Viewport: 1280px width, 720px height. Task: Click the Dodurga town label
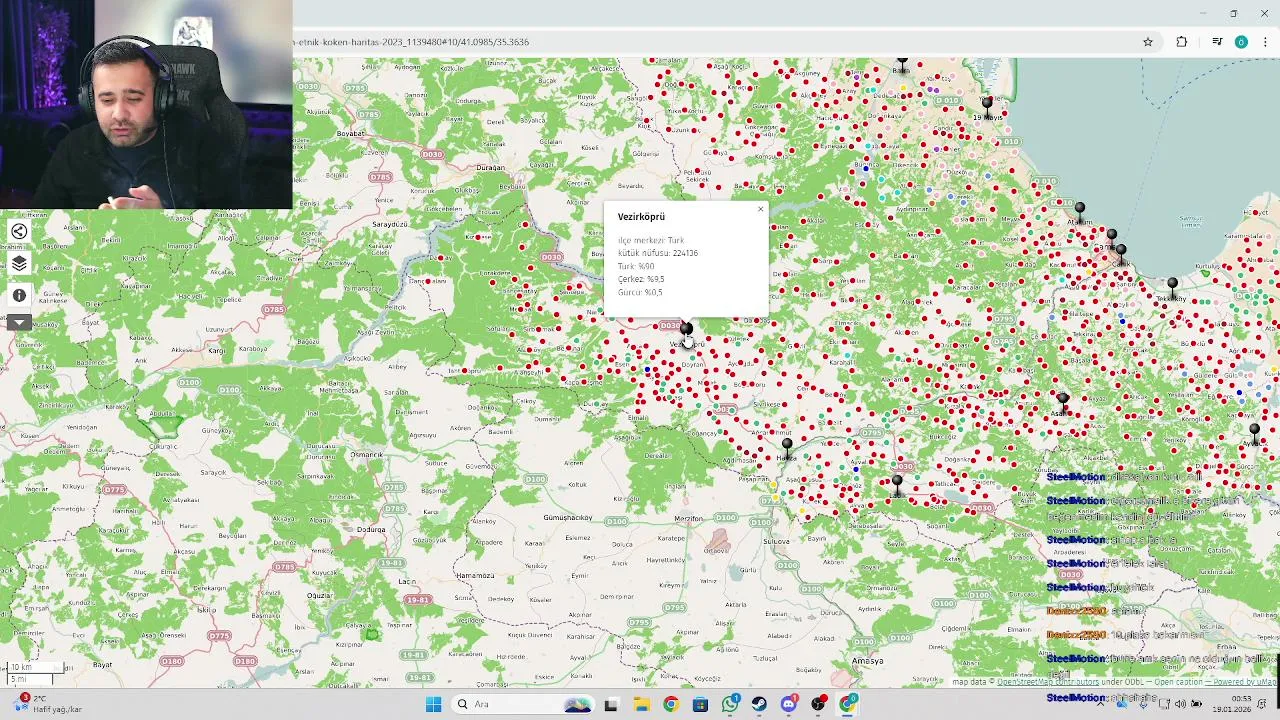(371, 529)
